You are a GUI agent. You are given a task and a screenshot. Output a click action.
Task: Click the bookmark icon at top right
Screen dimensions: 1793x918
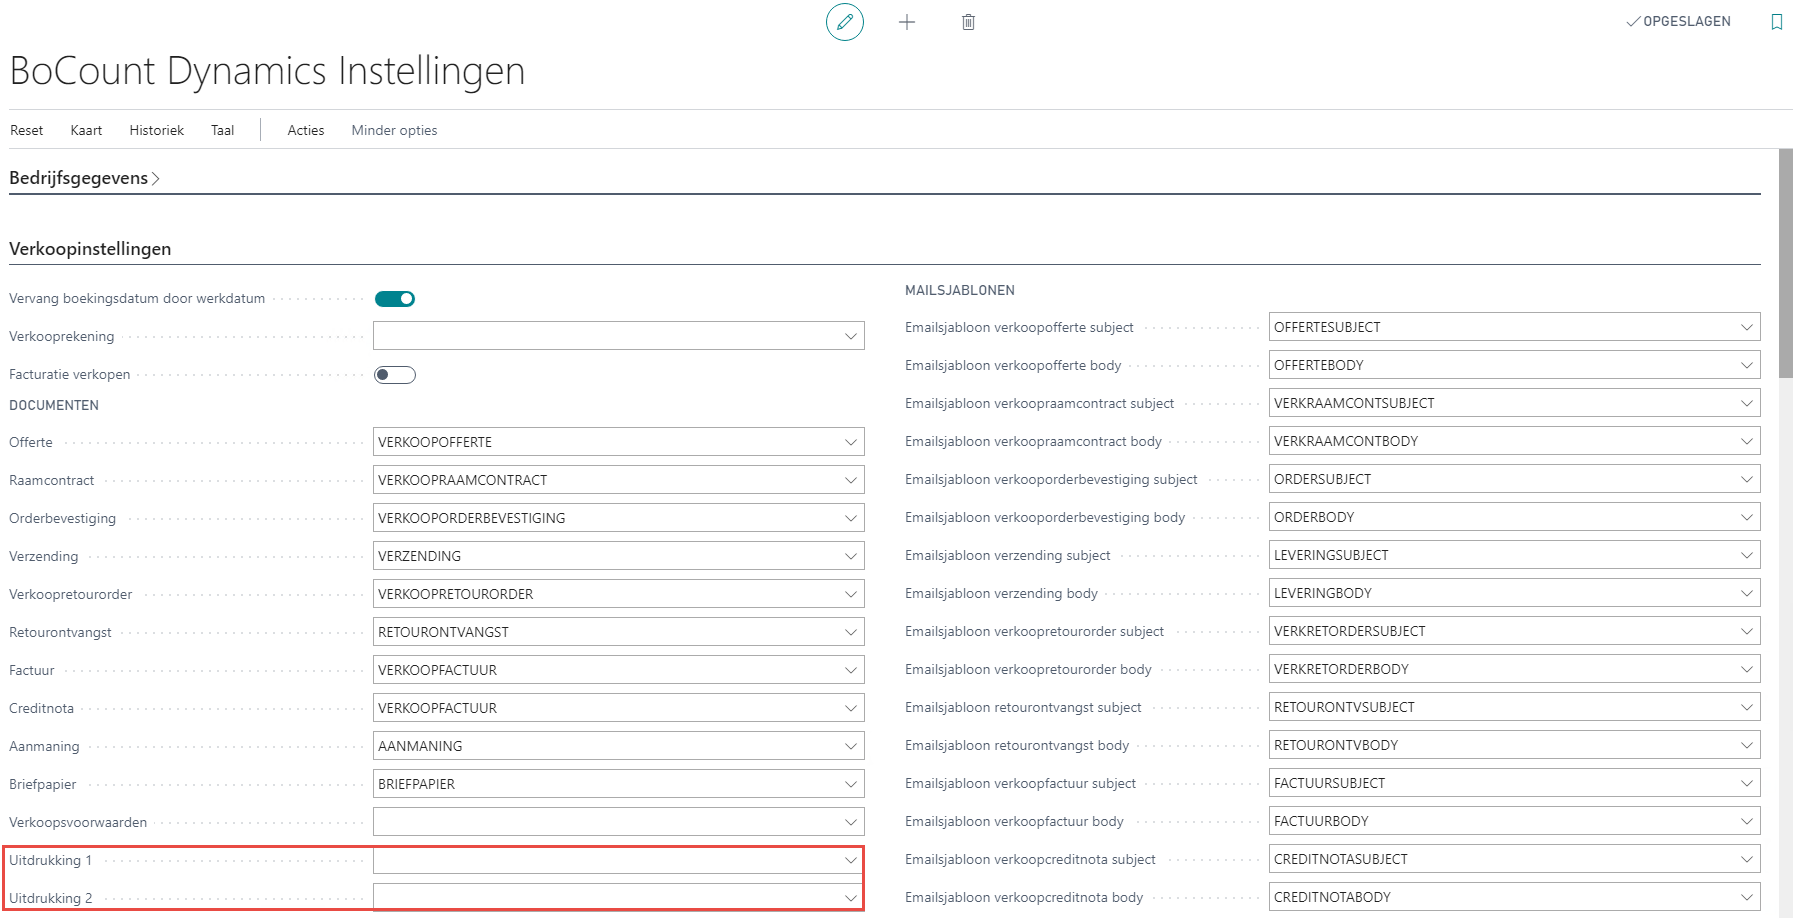(x=1776, y=22)
